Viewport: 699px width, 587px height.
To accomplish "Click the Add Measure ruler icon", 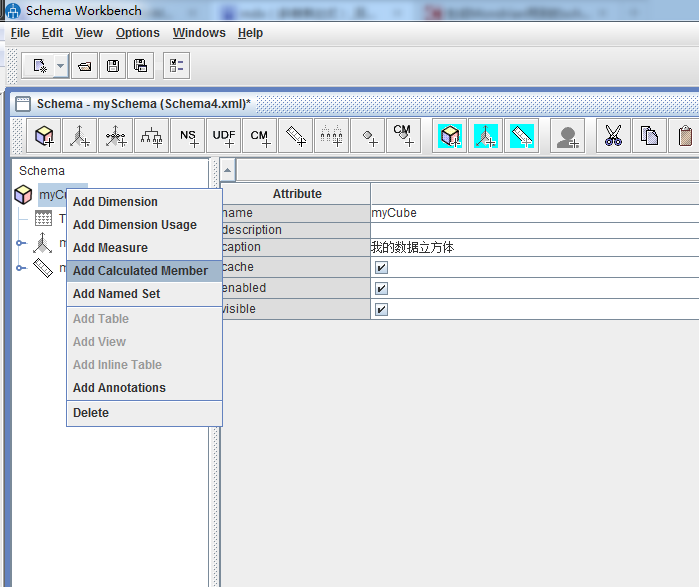I will point(296,136).
